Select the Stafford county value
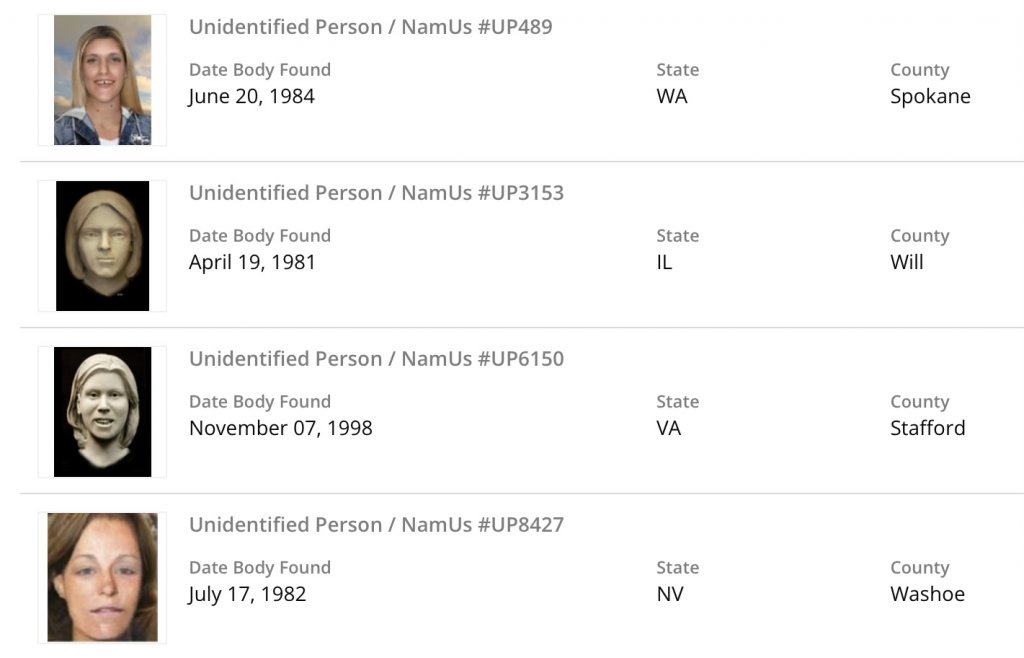Viewport: 1024px width, 658px height. [x=927, y=429]
